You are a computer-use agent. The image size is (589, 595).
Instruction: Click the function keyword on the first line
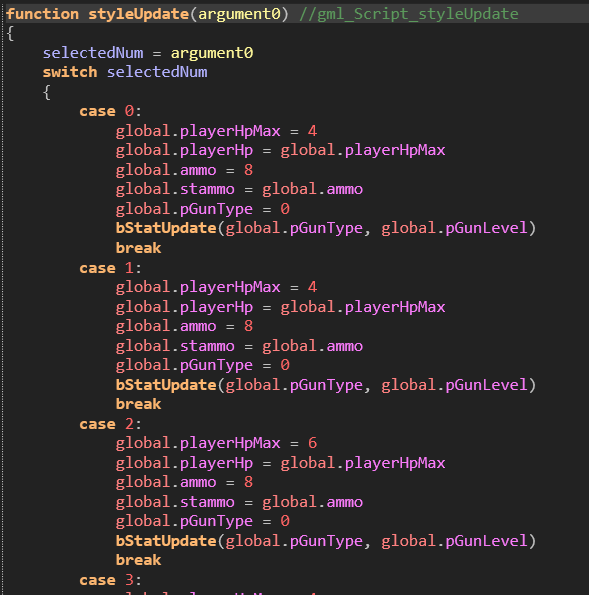tap(43, 14)
